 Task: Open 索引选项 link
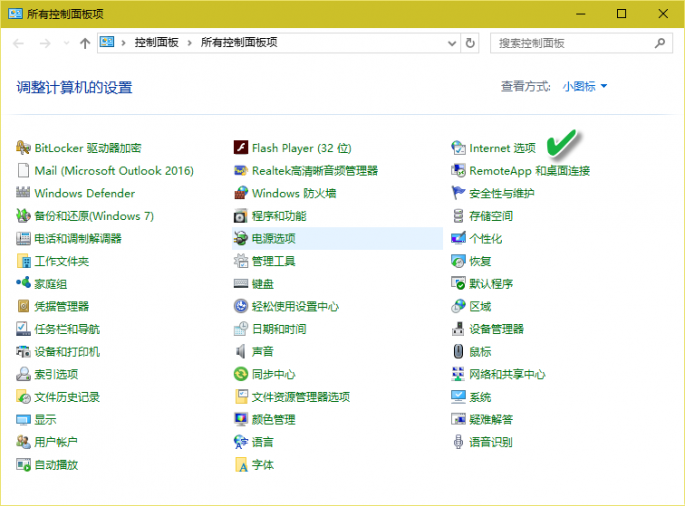pos(56,374)
